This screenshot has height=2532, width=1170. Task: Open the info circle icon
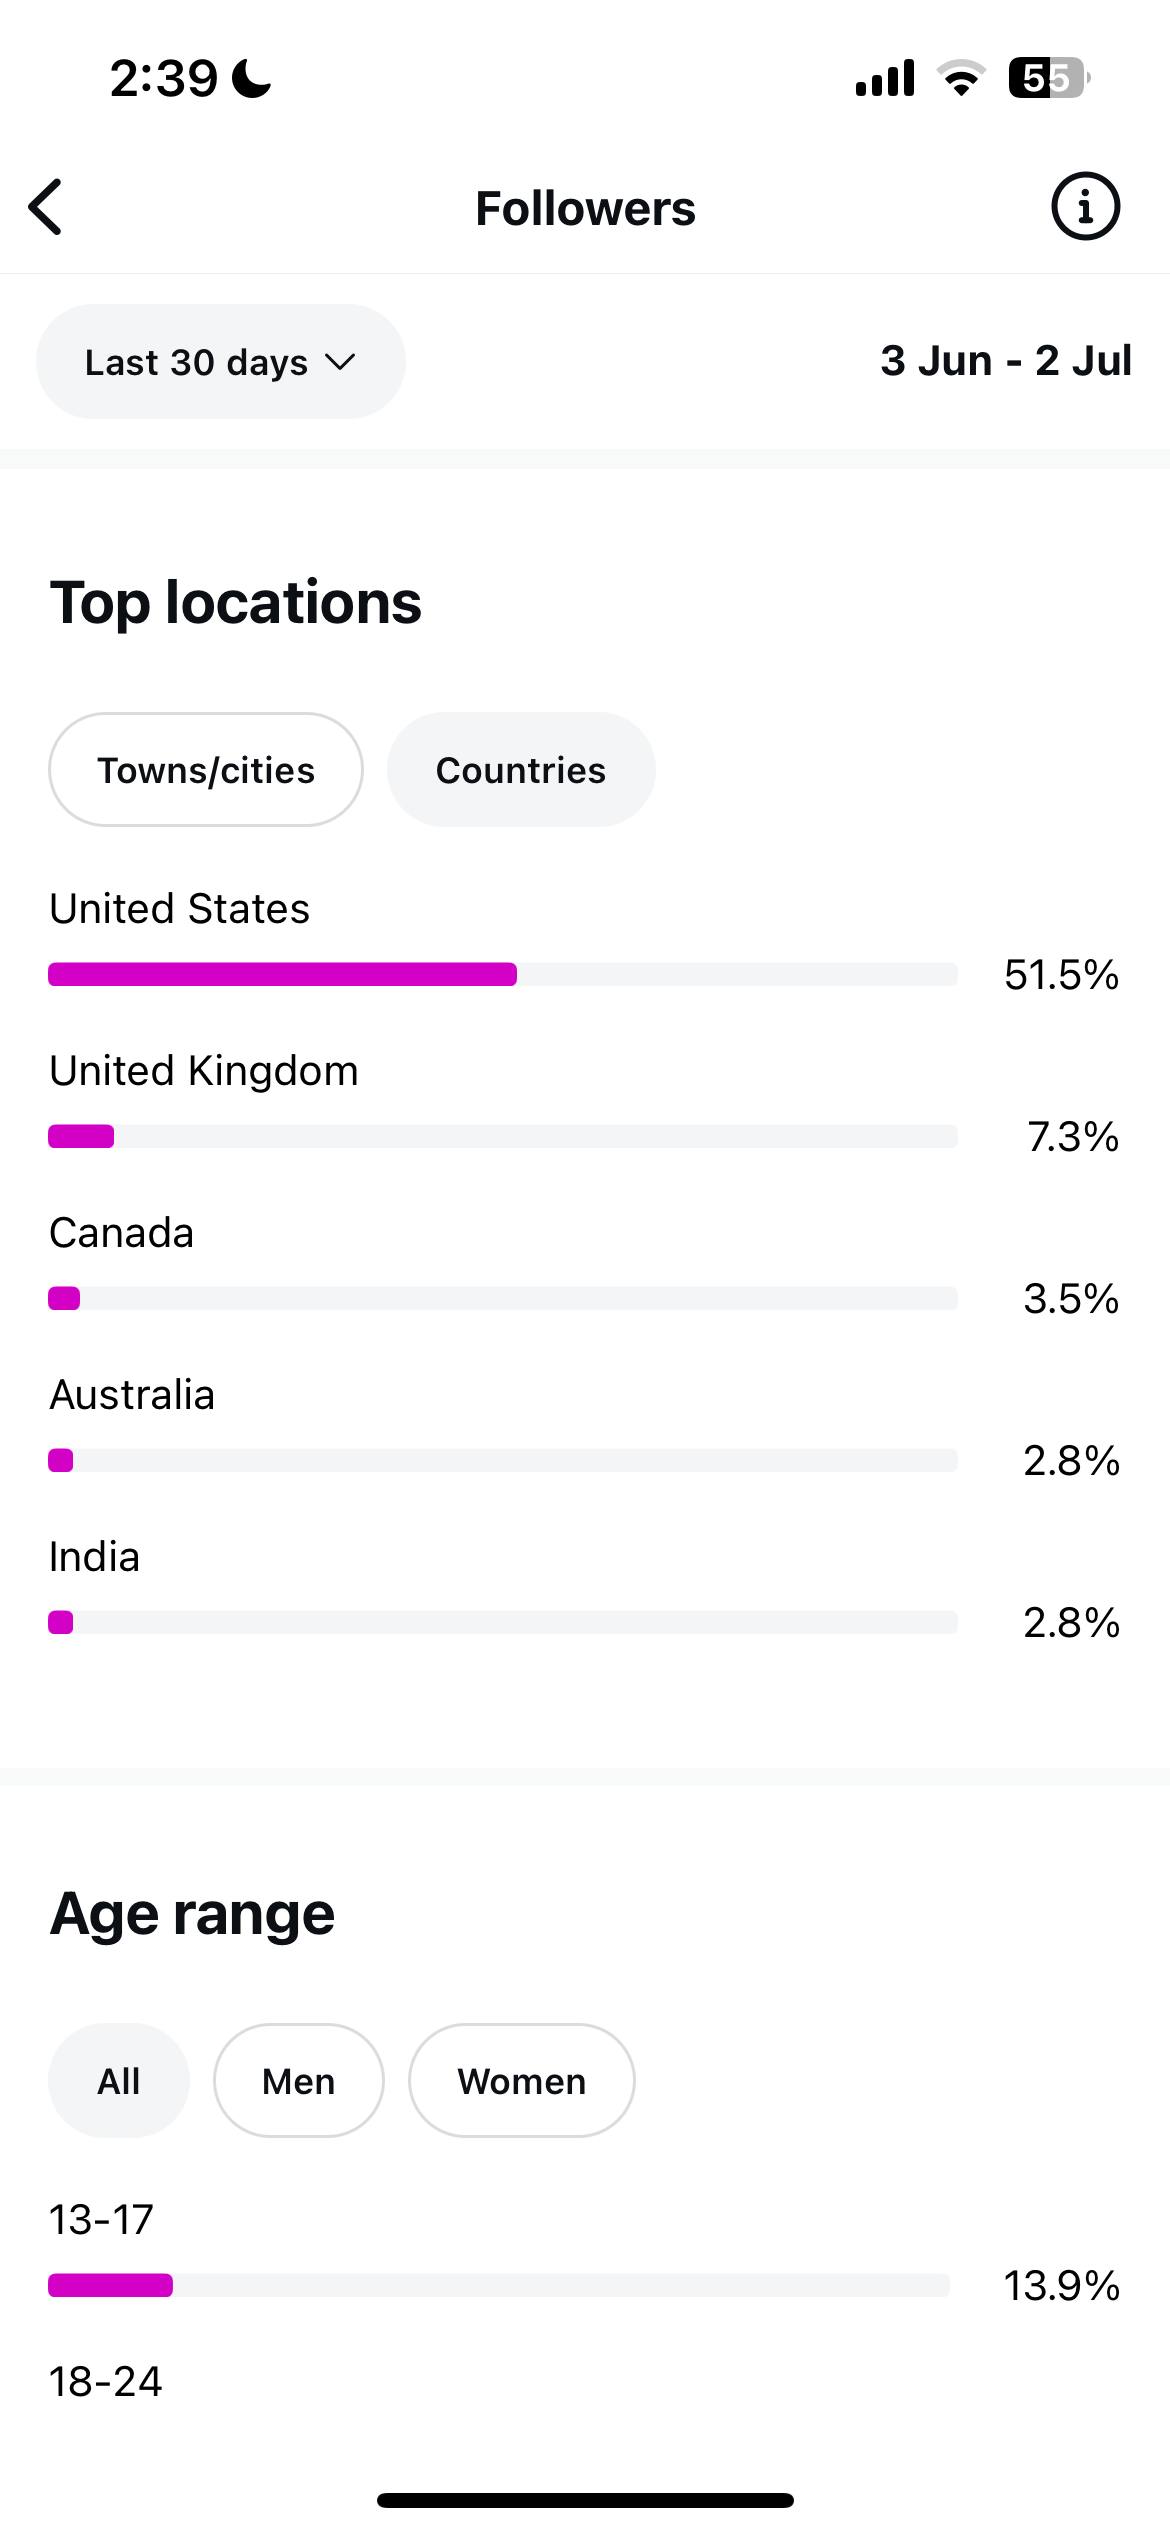(1085, 207)
